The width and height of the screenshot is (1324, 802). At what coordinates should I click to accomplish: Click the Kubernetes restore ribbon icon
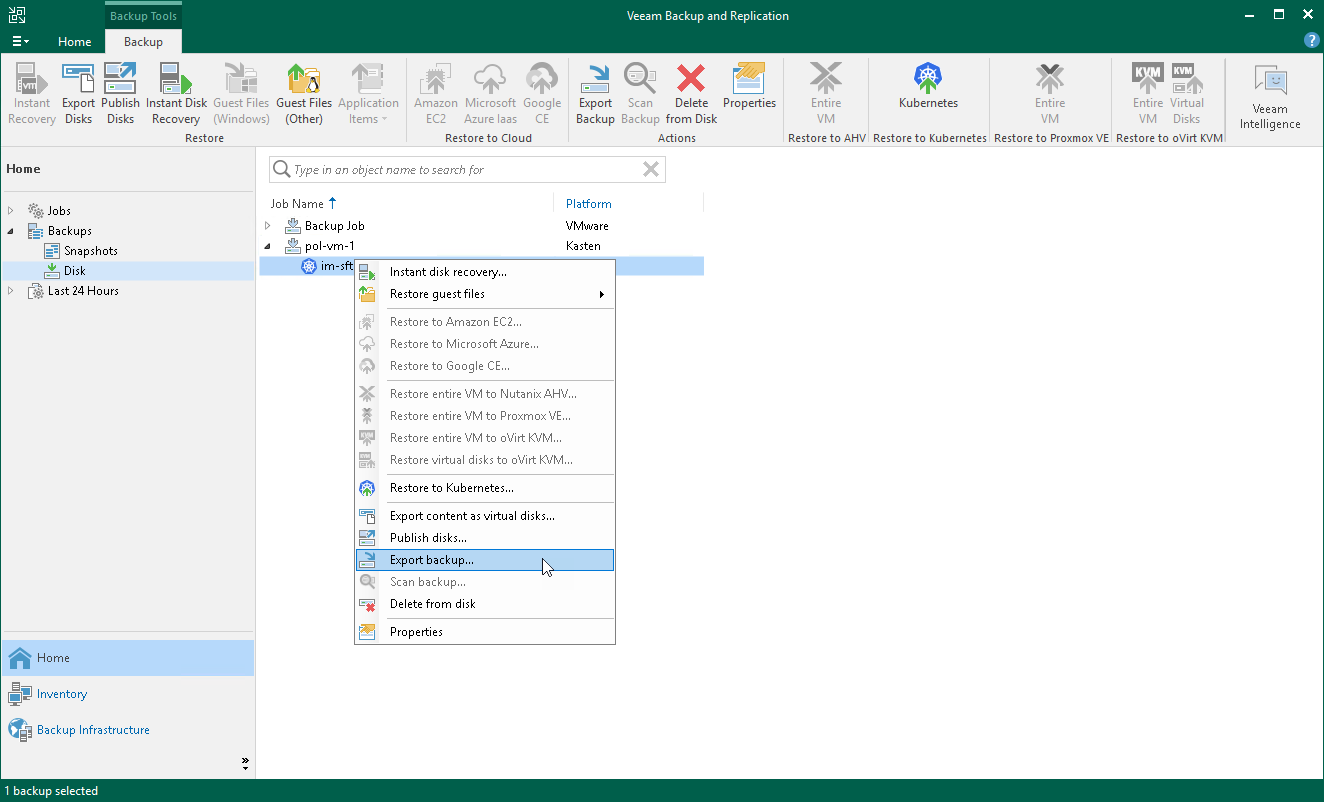tap(928, 87)
